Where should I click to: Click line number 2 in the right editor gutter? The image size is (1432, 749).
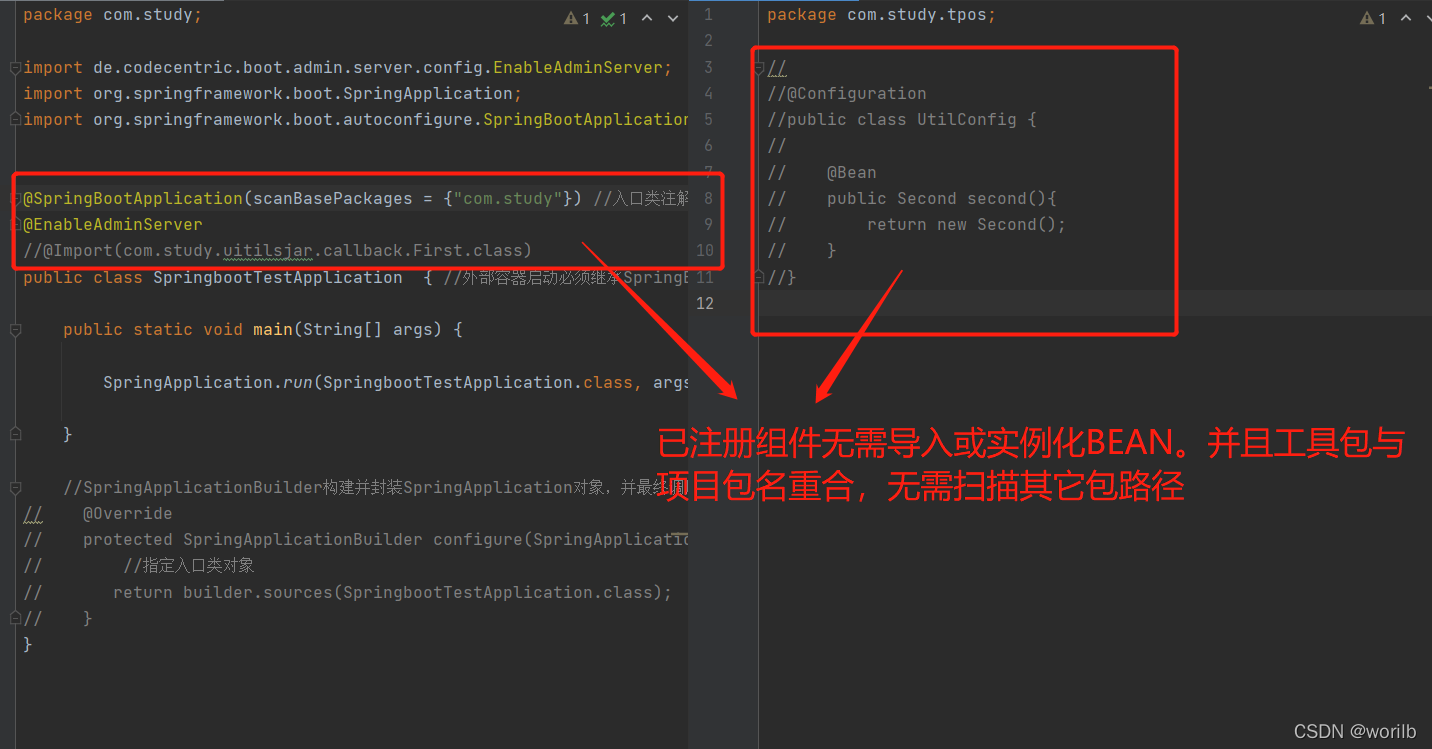coord(708,41)
